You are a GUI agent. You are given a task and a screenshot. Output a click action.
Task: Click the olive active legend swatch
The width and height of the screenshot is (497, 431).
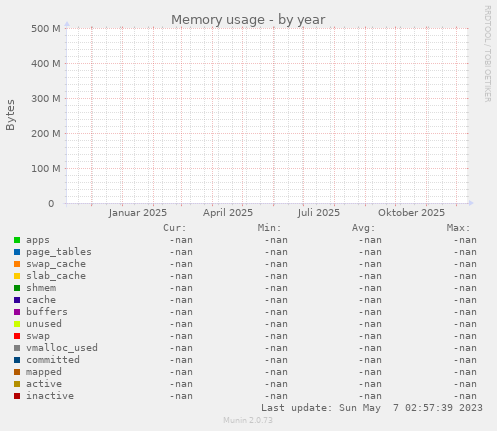click(x=17, y=384)
